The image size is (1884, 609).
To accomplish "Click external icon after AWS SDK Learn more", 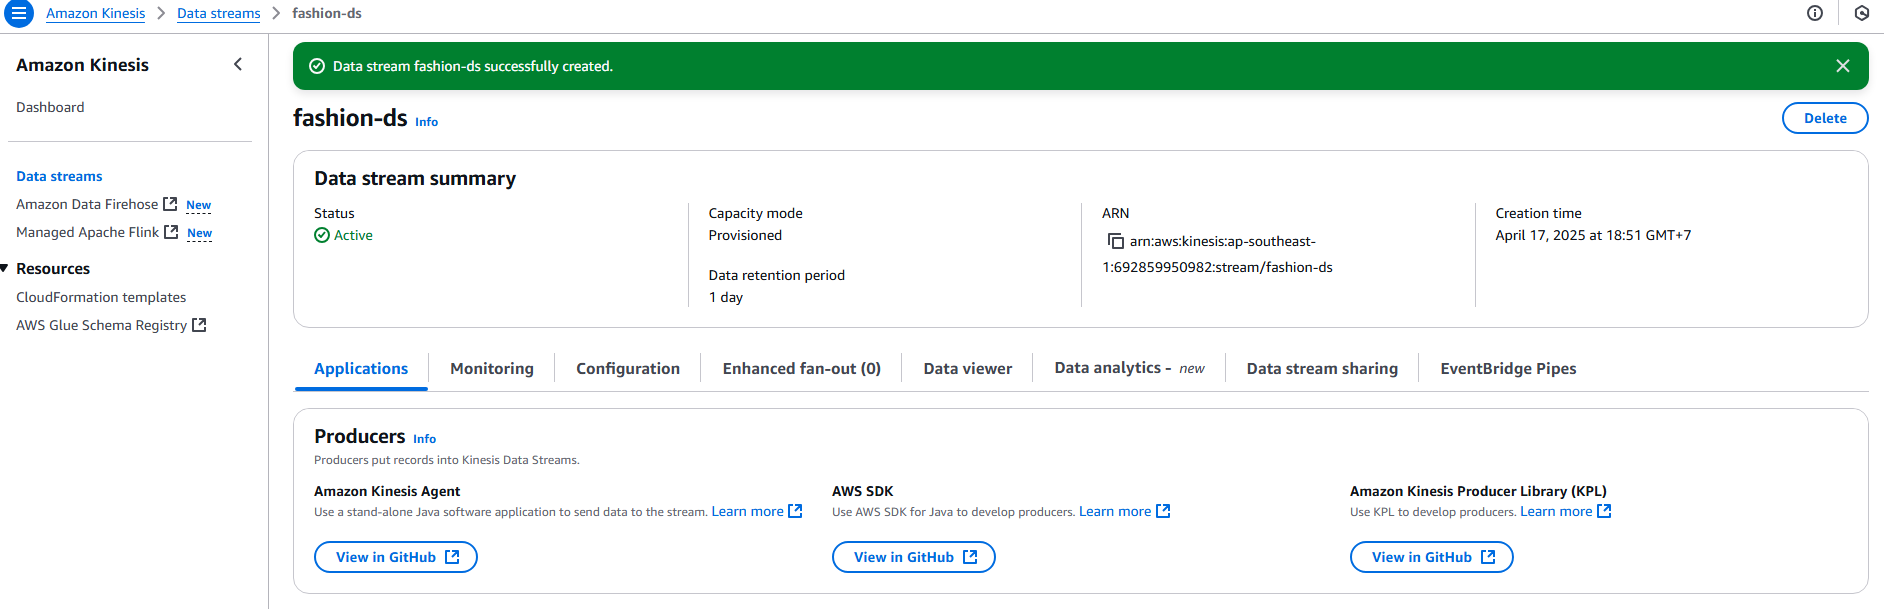I will tap(1163, 511).
